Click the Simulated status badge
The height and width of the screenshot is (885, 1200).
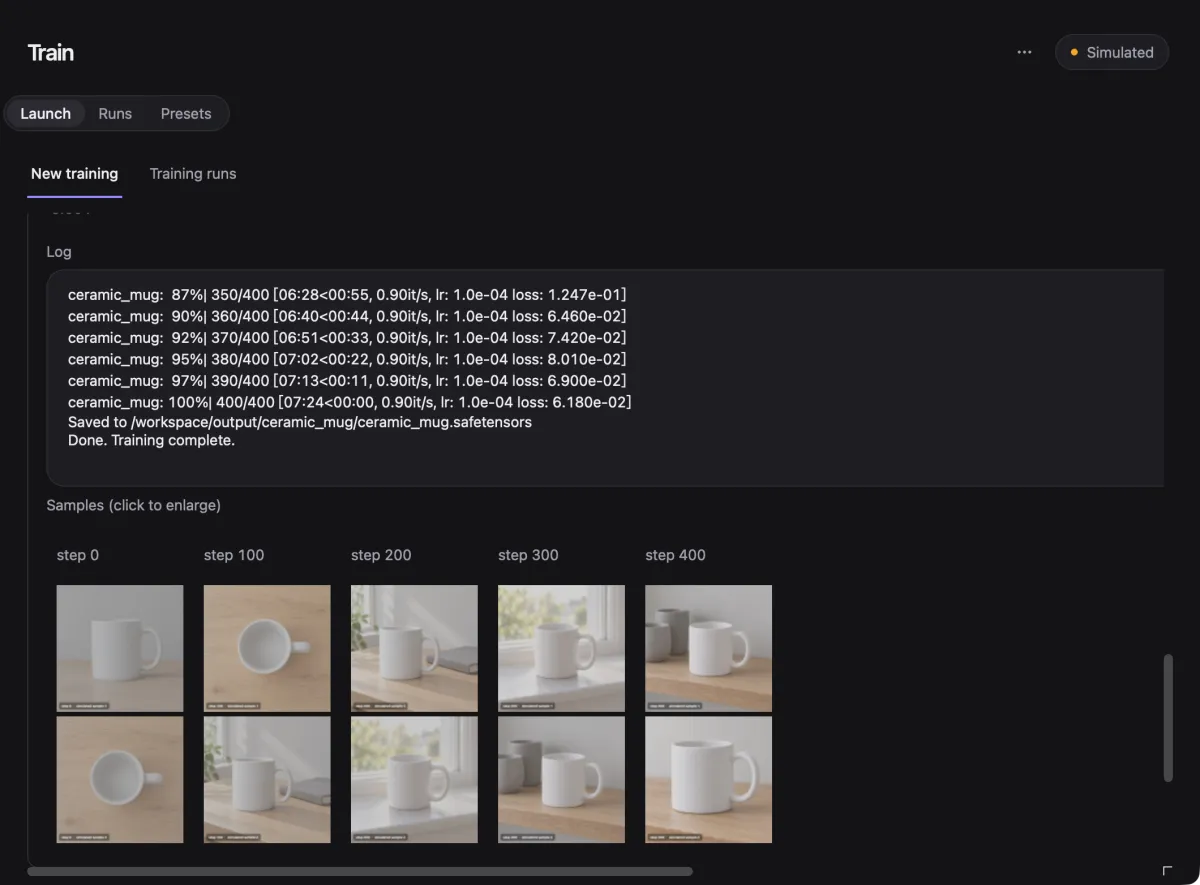pyautogui.click(x=1112, y=52)
